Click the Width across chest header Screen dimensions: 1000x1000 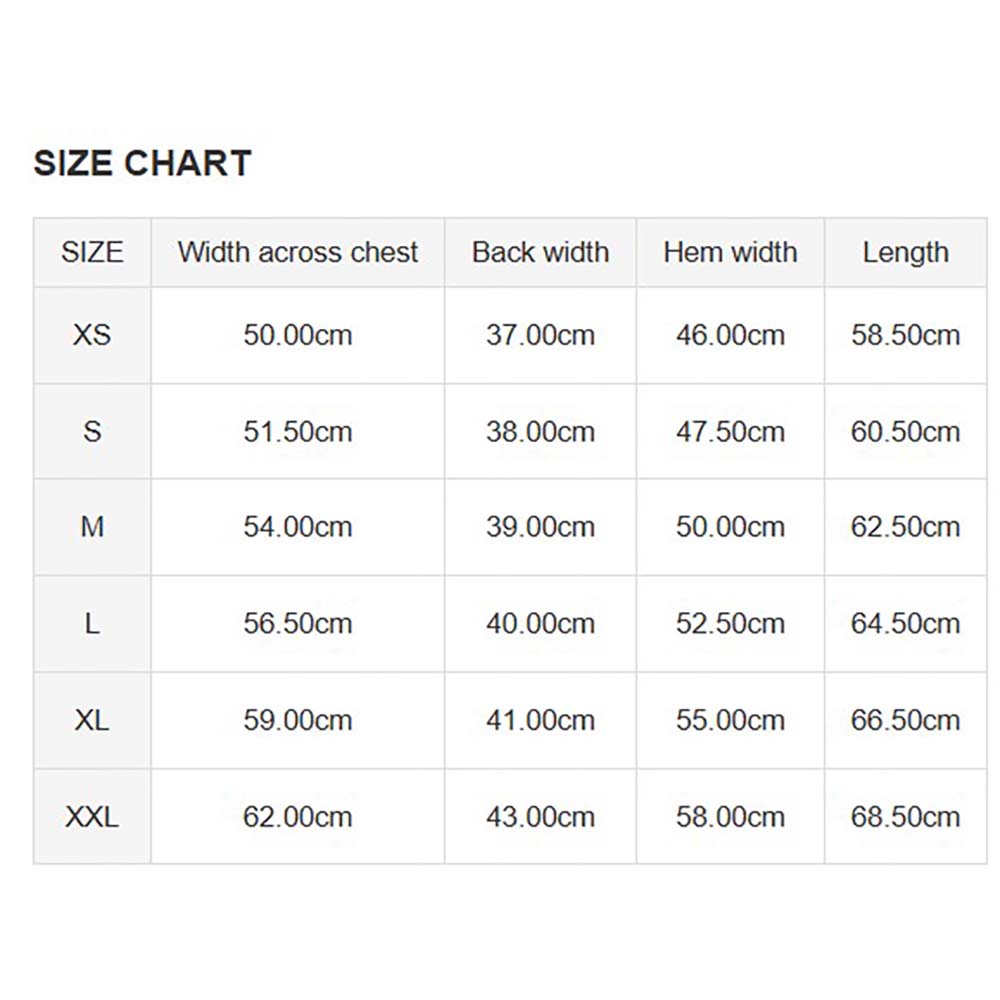click(x=298, y=252)
